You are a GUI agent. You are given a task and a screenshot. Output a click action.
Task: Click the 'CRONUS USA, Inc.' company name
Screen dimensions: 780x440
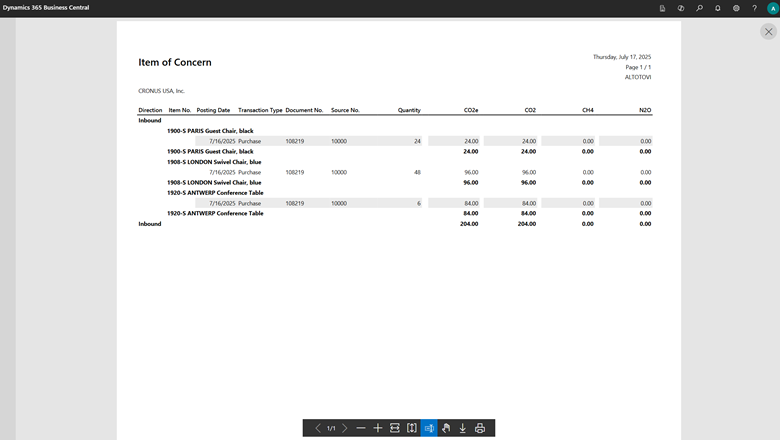pos(162,91)
